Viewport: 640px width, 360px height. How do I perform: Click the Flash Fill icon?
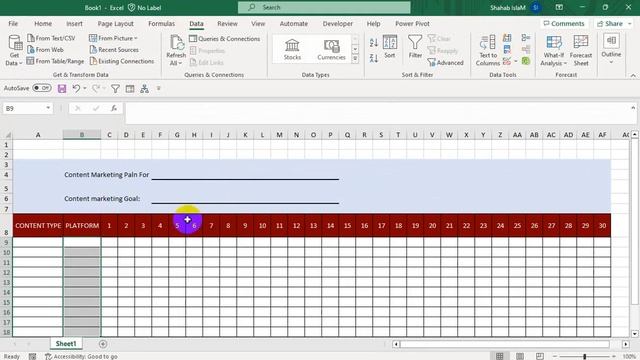[507, 38]
